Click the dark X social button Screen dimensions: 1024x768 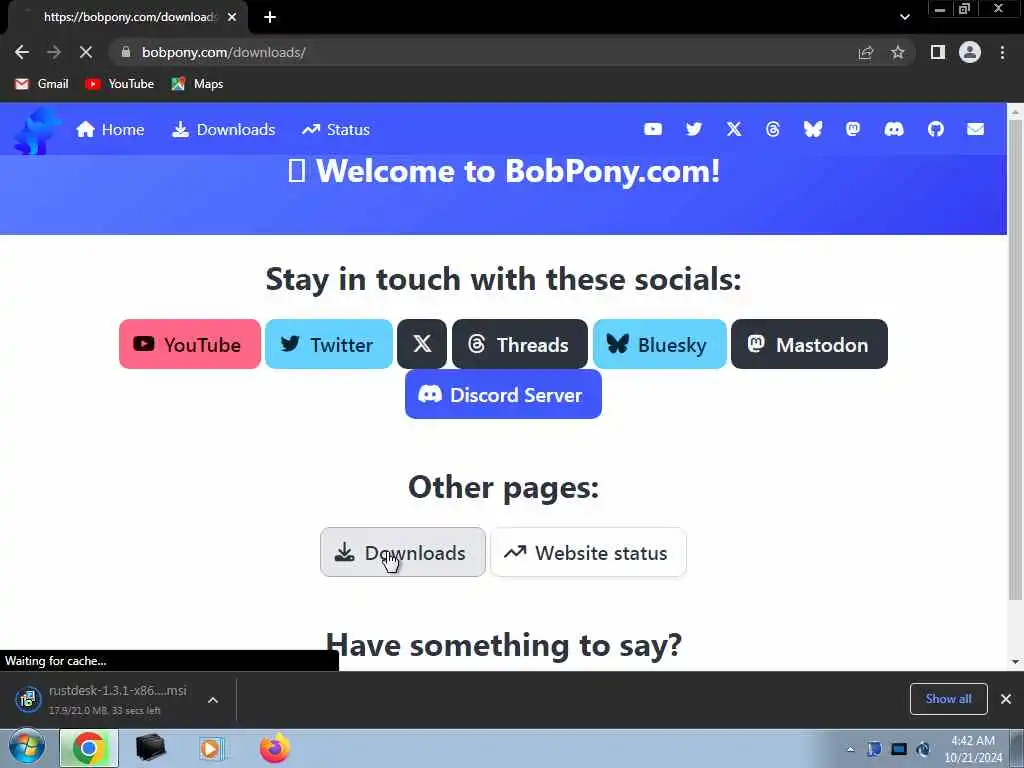(x=422, y=344)
